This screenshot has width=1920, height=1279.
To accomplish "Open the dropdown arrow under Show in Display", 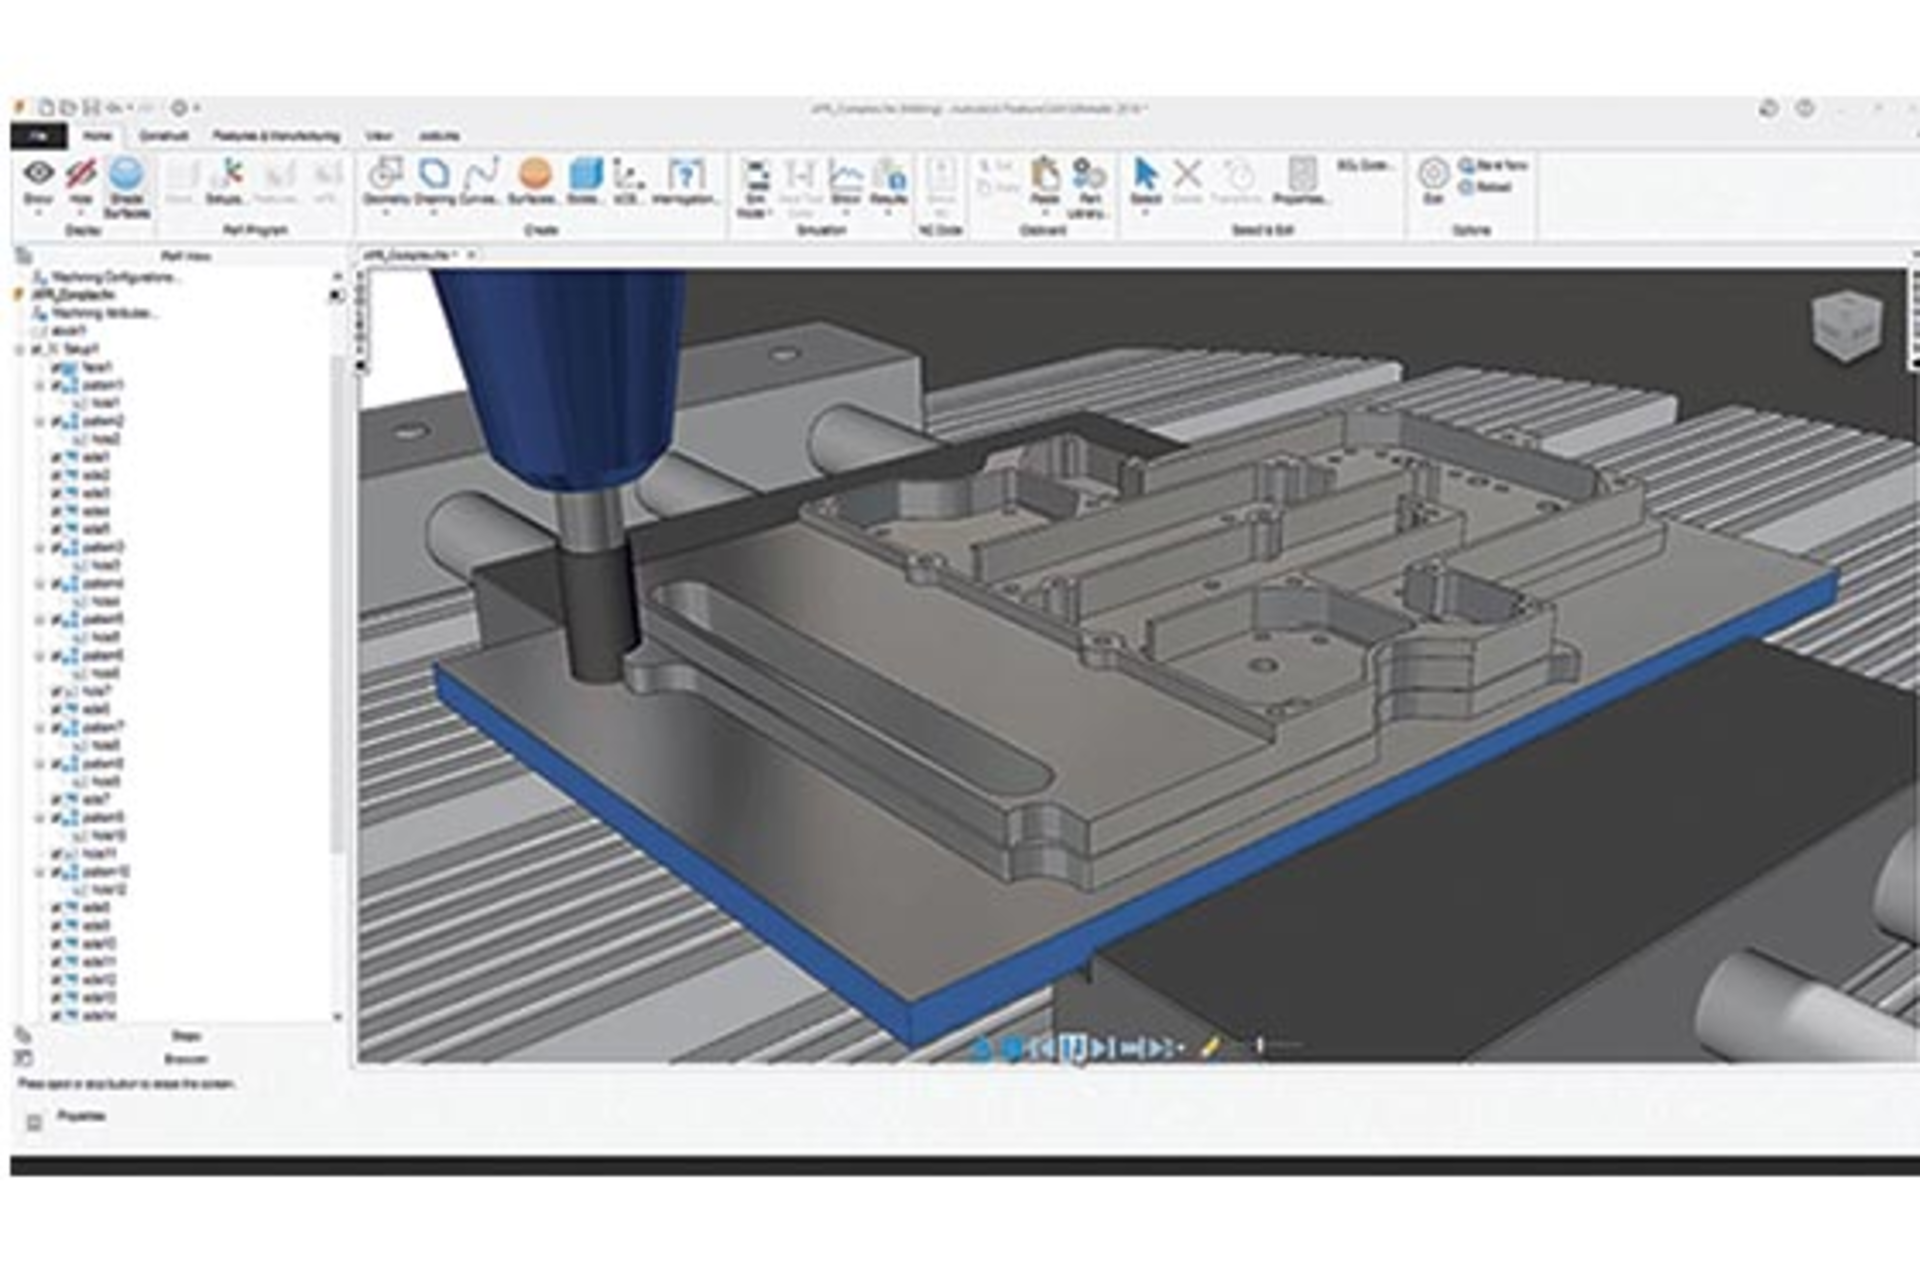I will [38, 212].
